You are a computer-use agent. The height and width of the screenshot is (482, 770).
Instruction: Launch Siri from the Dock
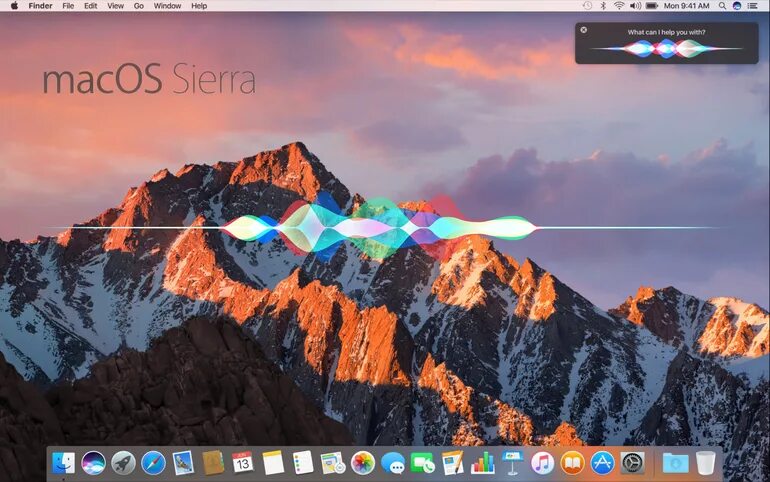tap(93, 463)
